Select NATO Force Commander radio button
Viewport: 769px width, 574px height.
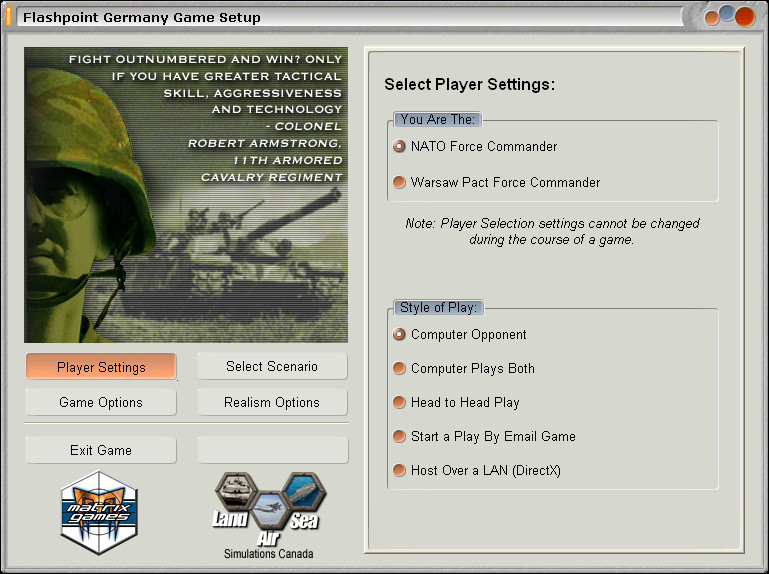click(x=399, y=146)
